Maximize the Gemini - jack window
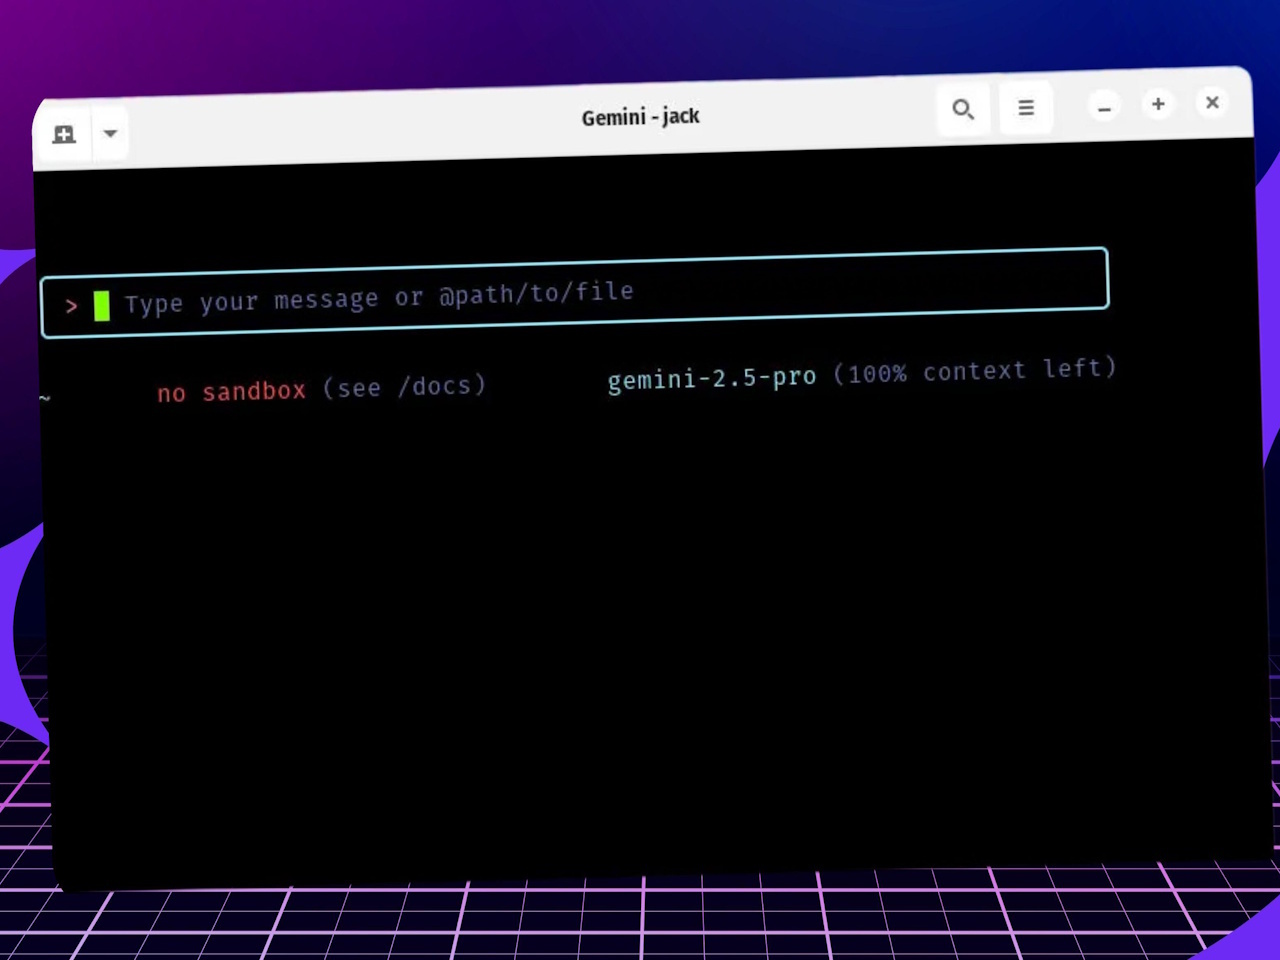The height and width of the screenshot is (960, 1280). [x=1158, y=104]
